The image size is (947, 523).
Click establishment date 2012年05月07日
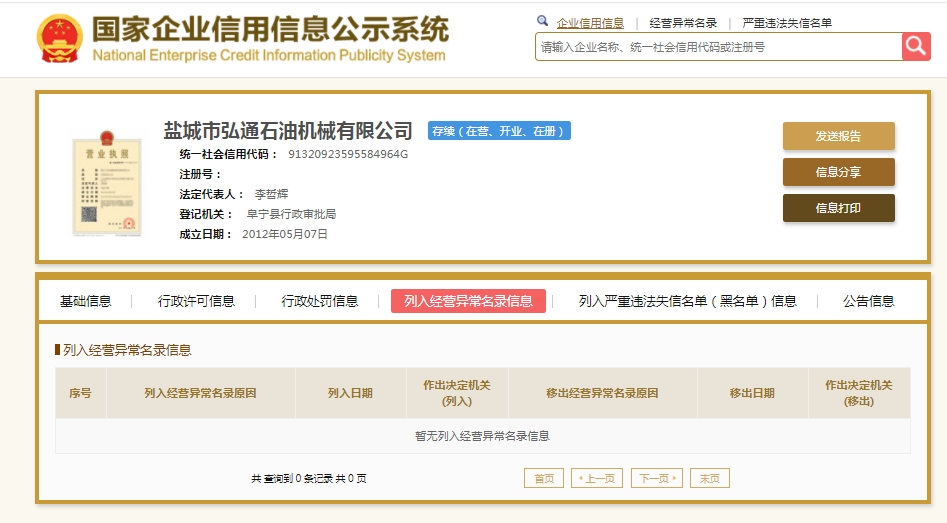pos(284,234)
